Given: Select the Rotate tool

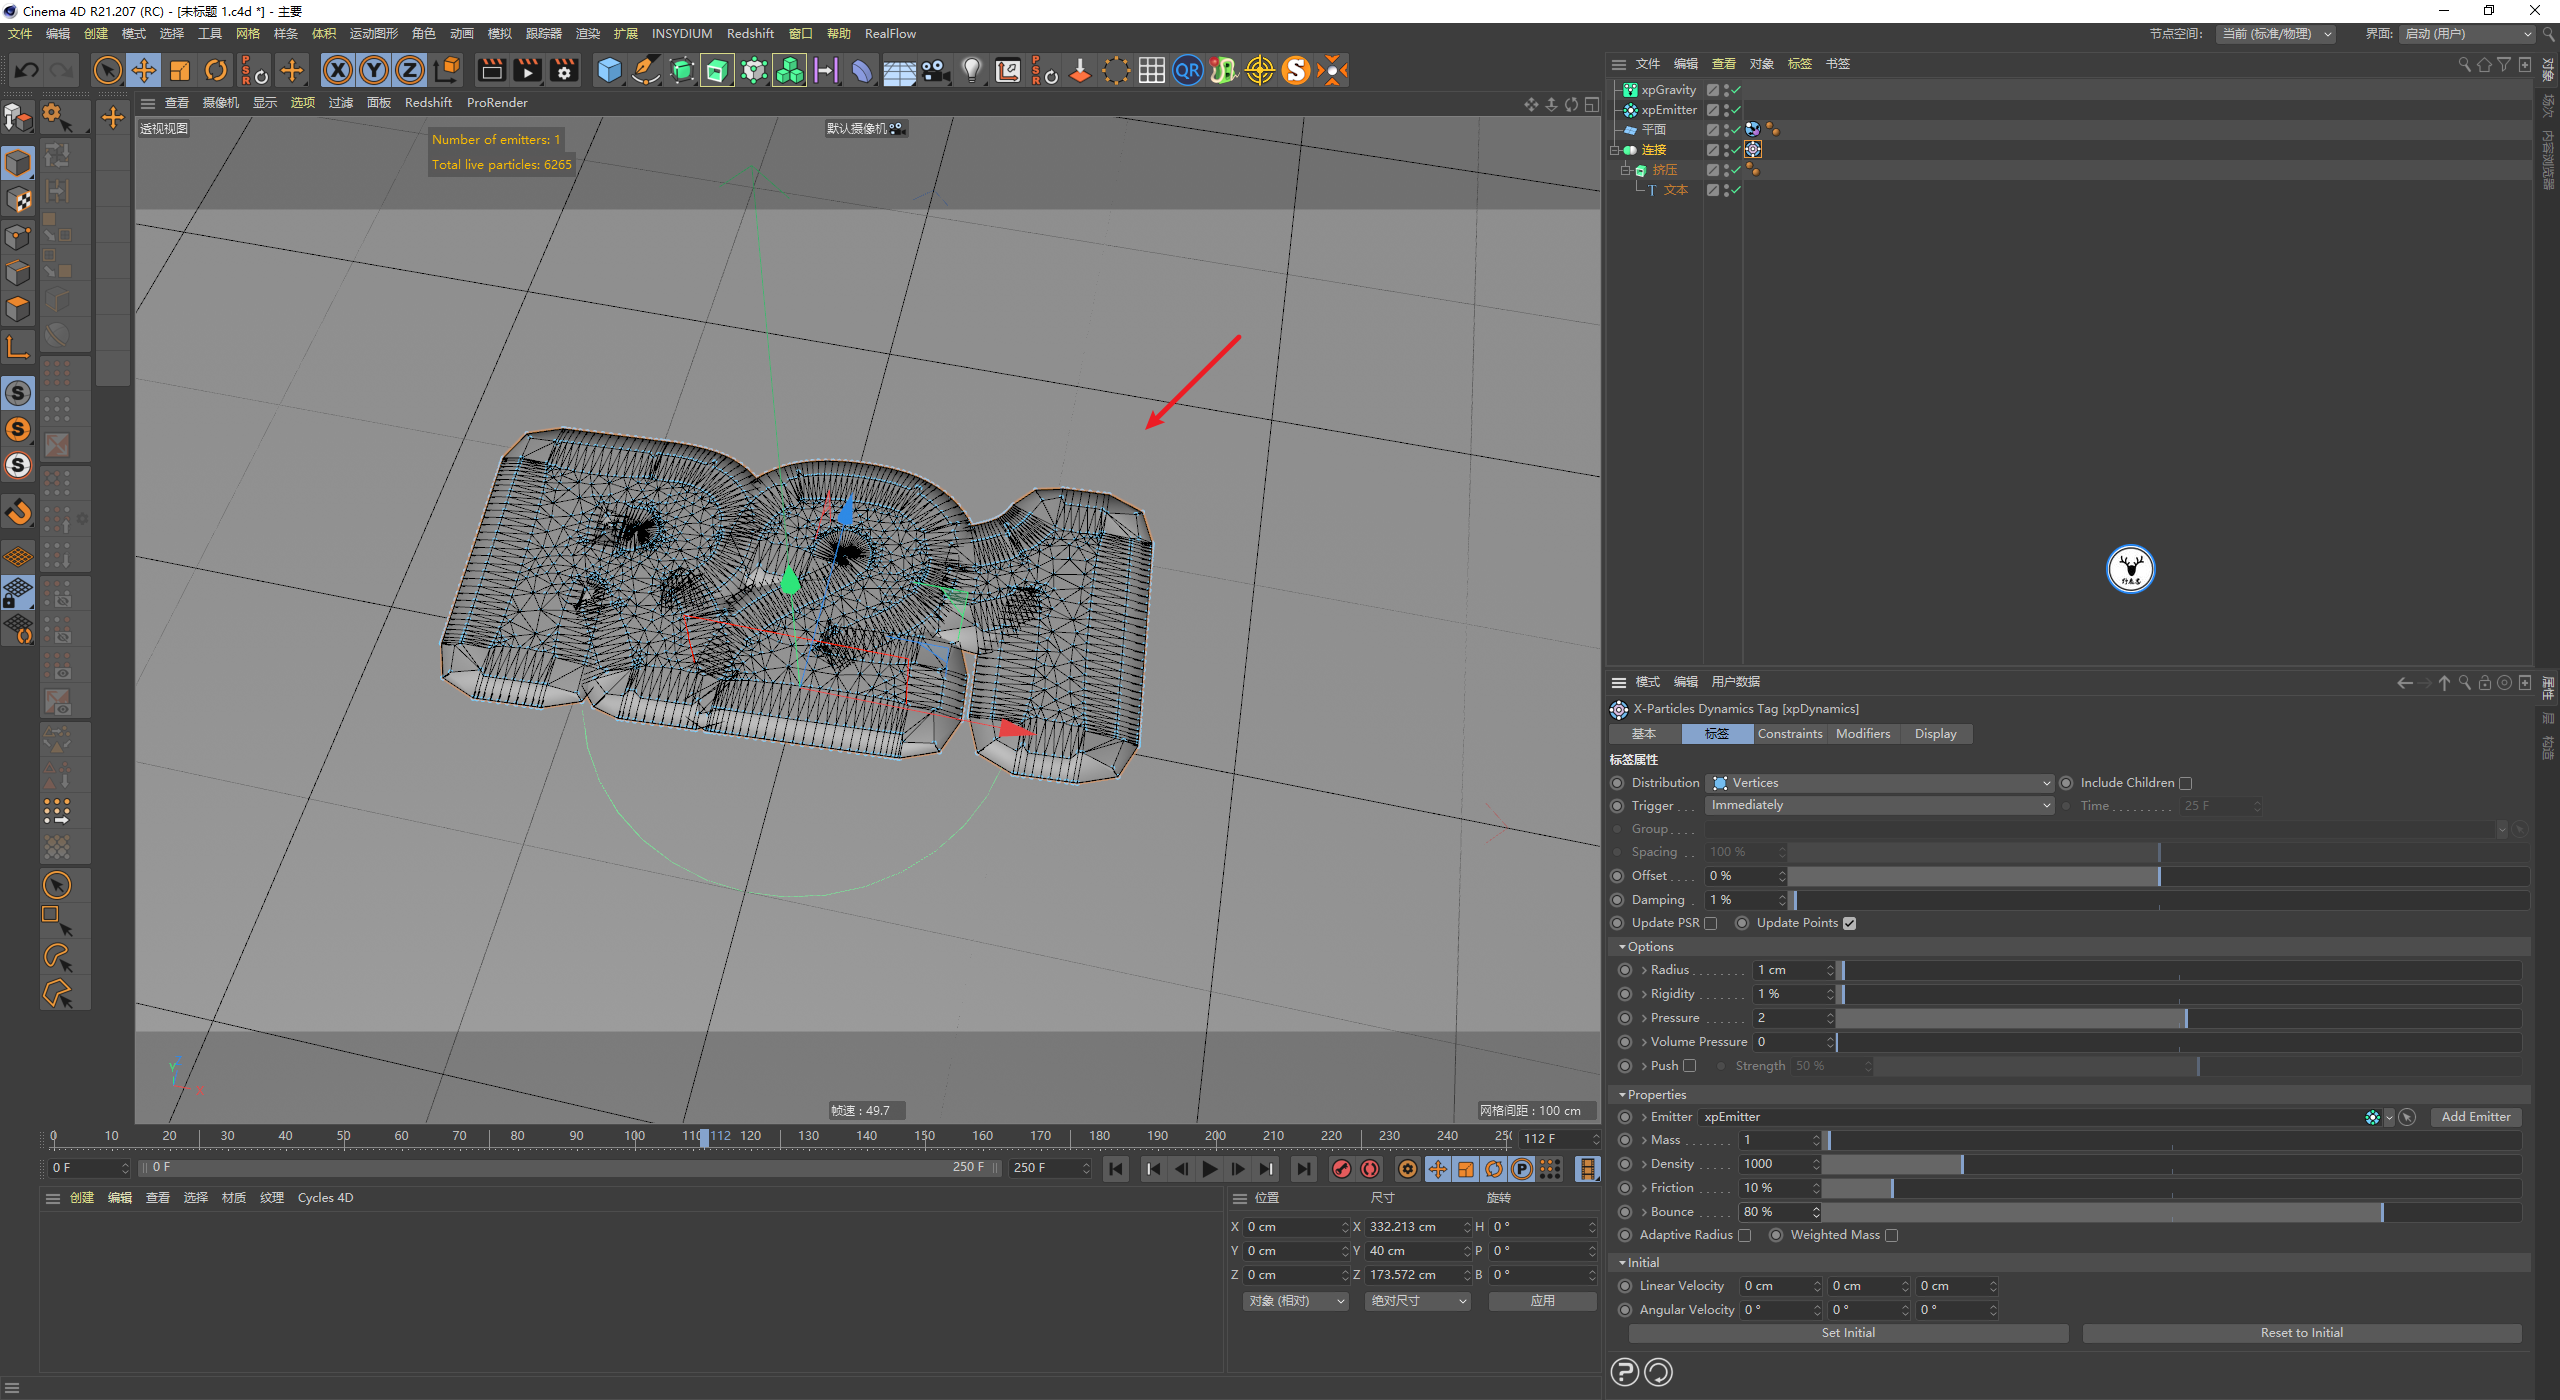Looking at the screenshot, I should pos(216,70).
